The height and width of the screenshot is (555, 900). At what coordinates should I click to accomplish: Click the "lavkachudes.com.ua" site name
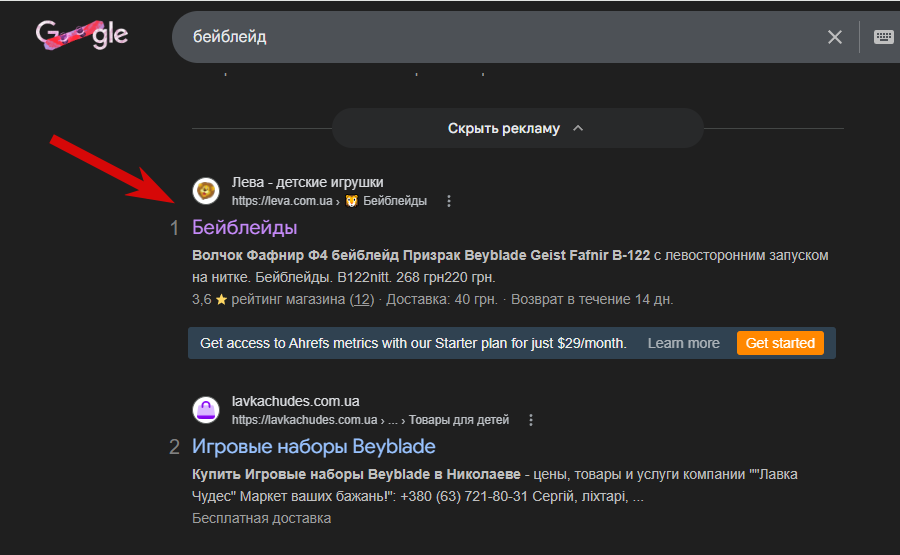click(295, 401)
